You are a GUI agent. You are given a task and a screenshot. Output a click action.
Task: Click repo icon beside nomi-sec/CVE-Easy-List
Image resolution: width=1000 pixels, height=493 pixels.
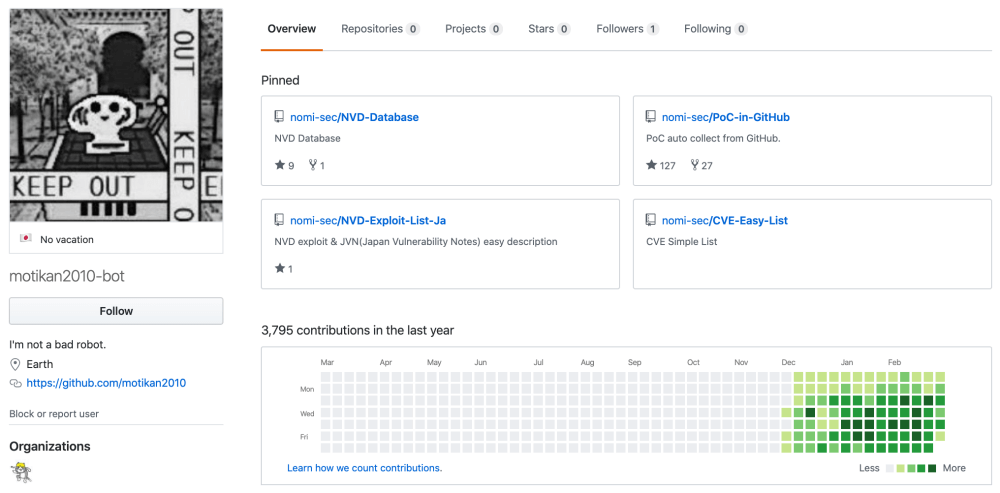[x=651, y=220]
